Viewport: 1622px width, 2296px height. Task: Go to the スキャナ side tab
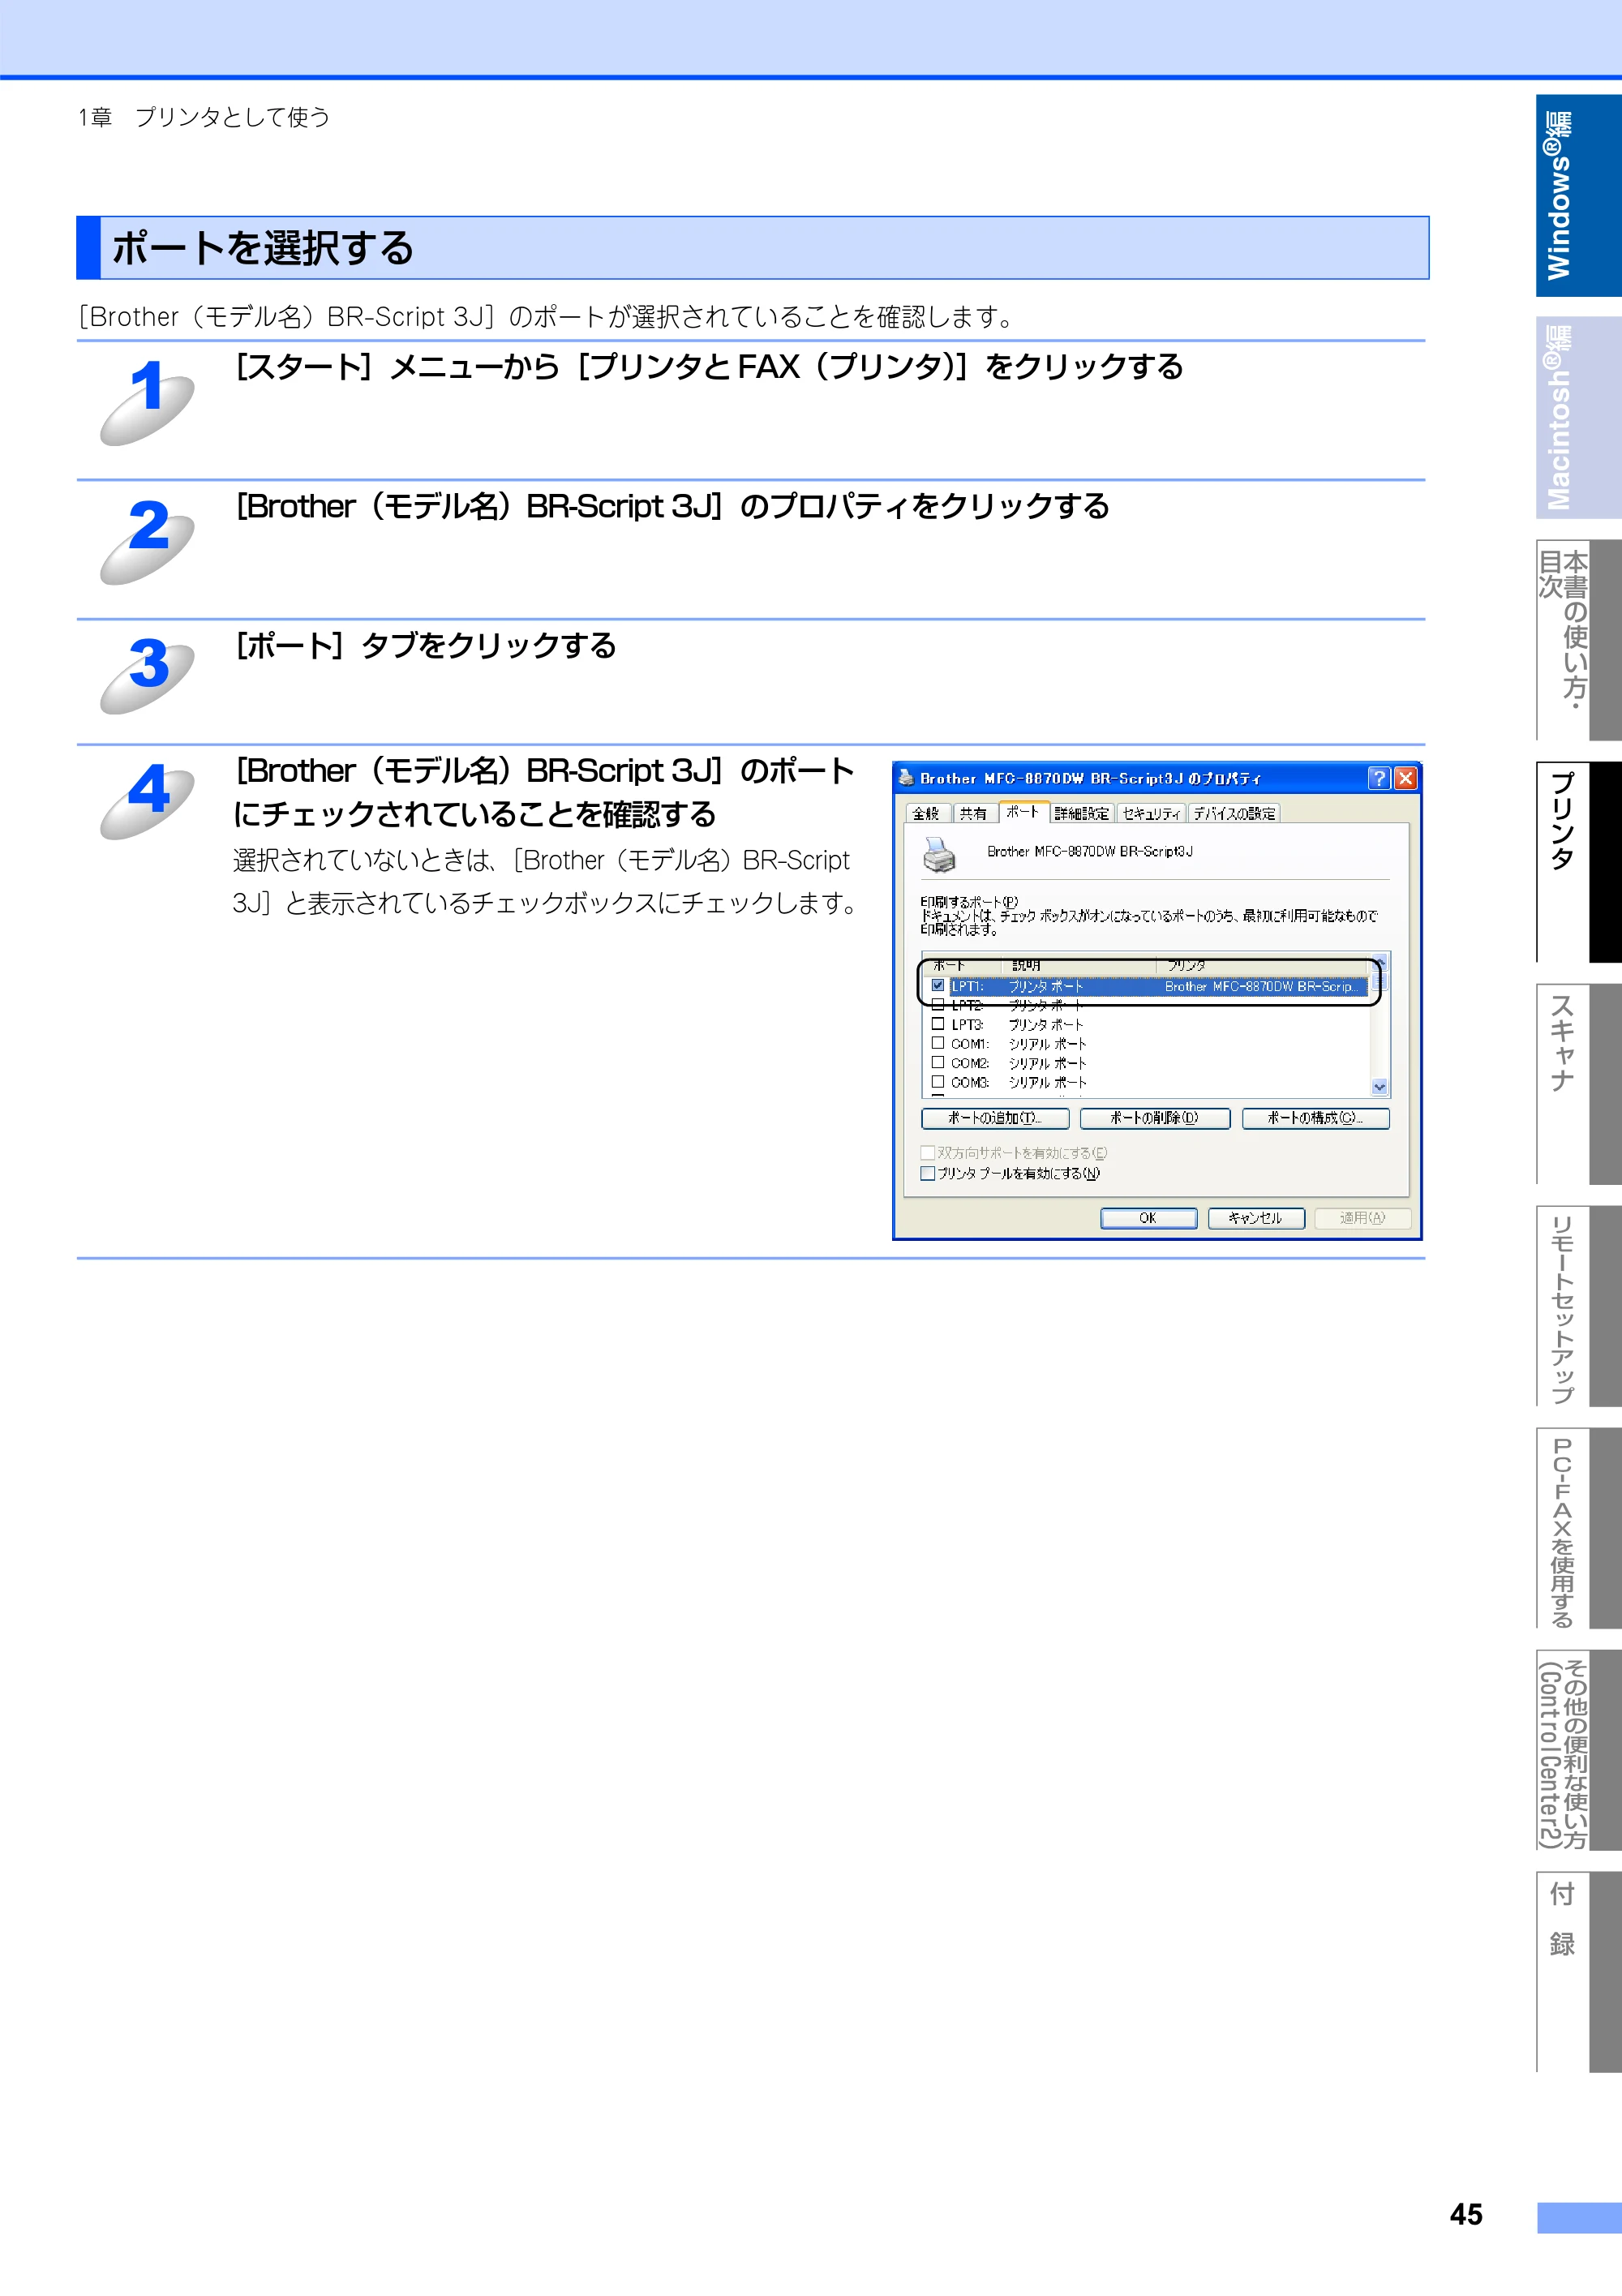click(1578, 1084)
